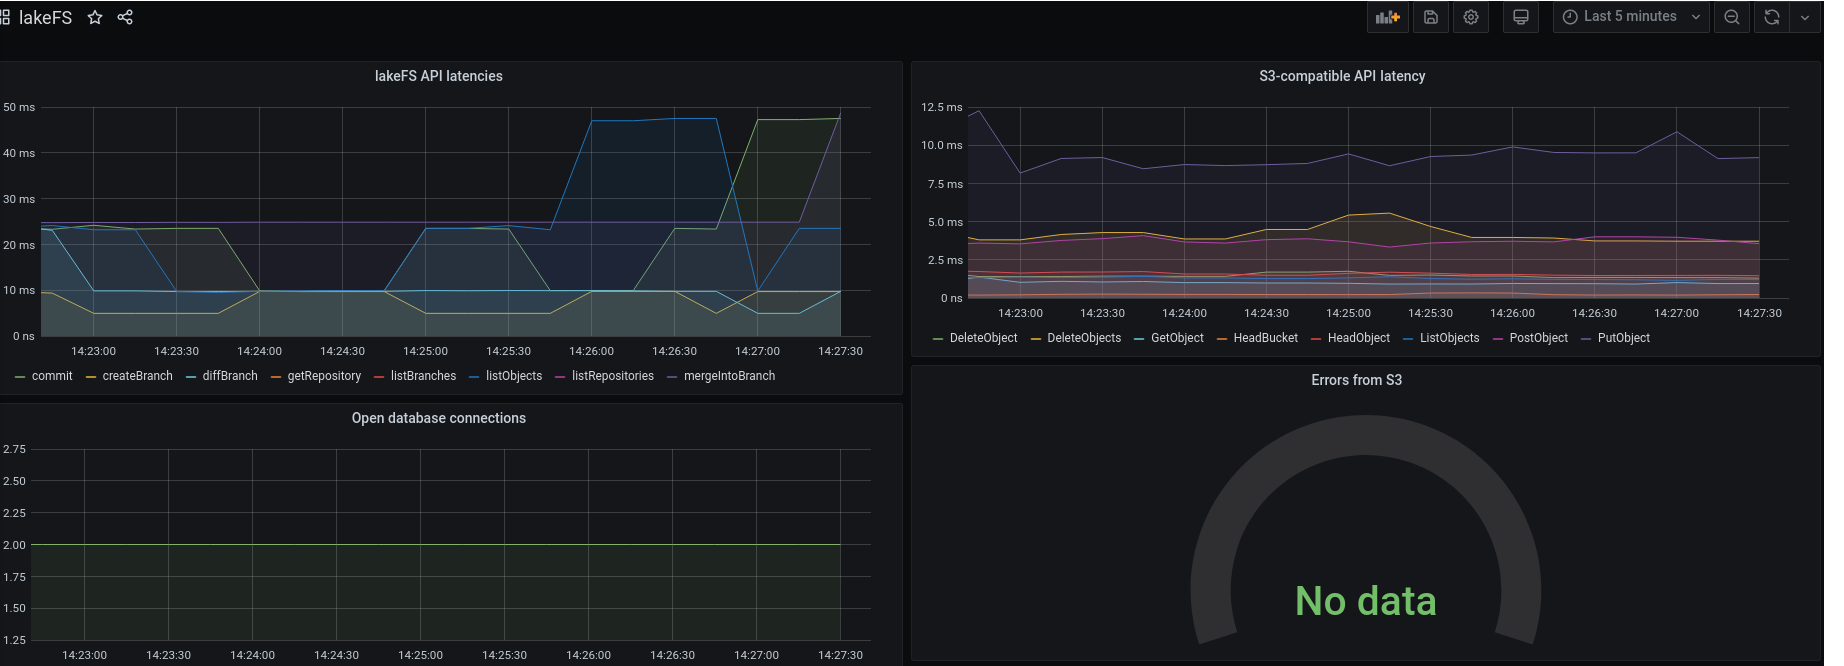The width and height of the screenshot is (1844, 666).
Task: Click the lakeFS dashboard title
Action: (x=45, y=17)
